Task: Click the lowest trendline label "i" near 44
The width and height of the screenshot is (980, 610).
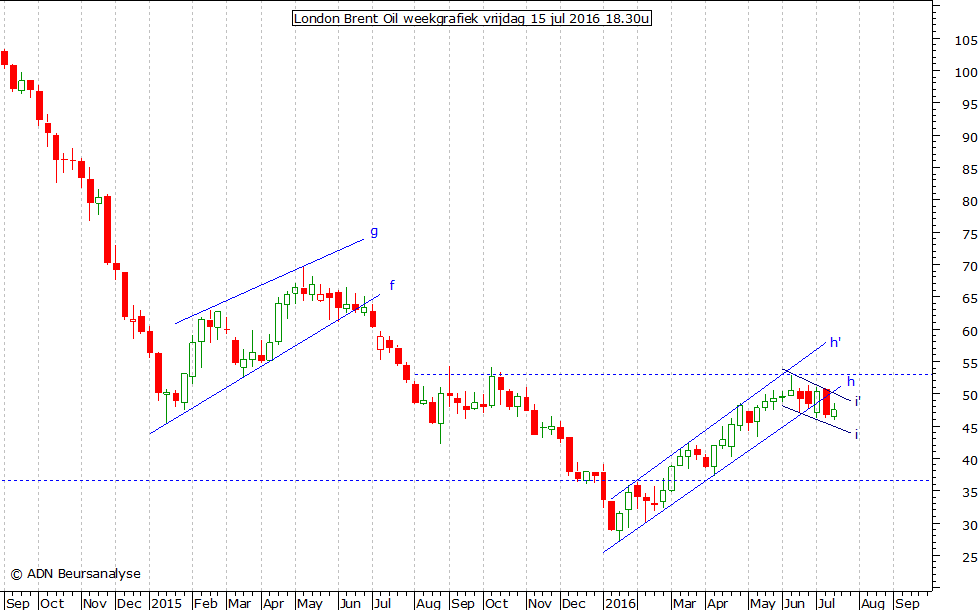Action: click(x=856, y=434)
